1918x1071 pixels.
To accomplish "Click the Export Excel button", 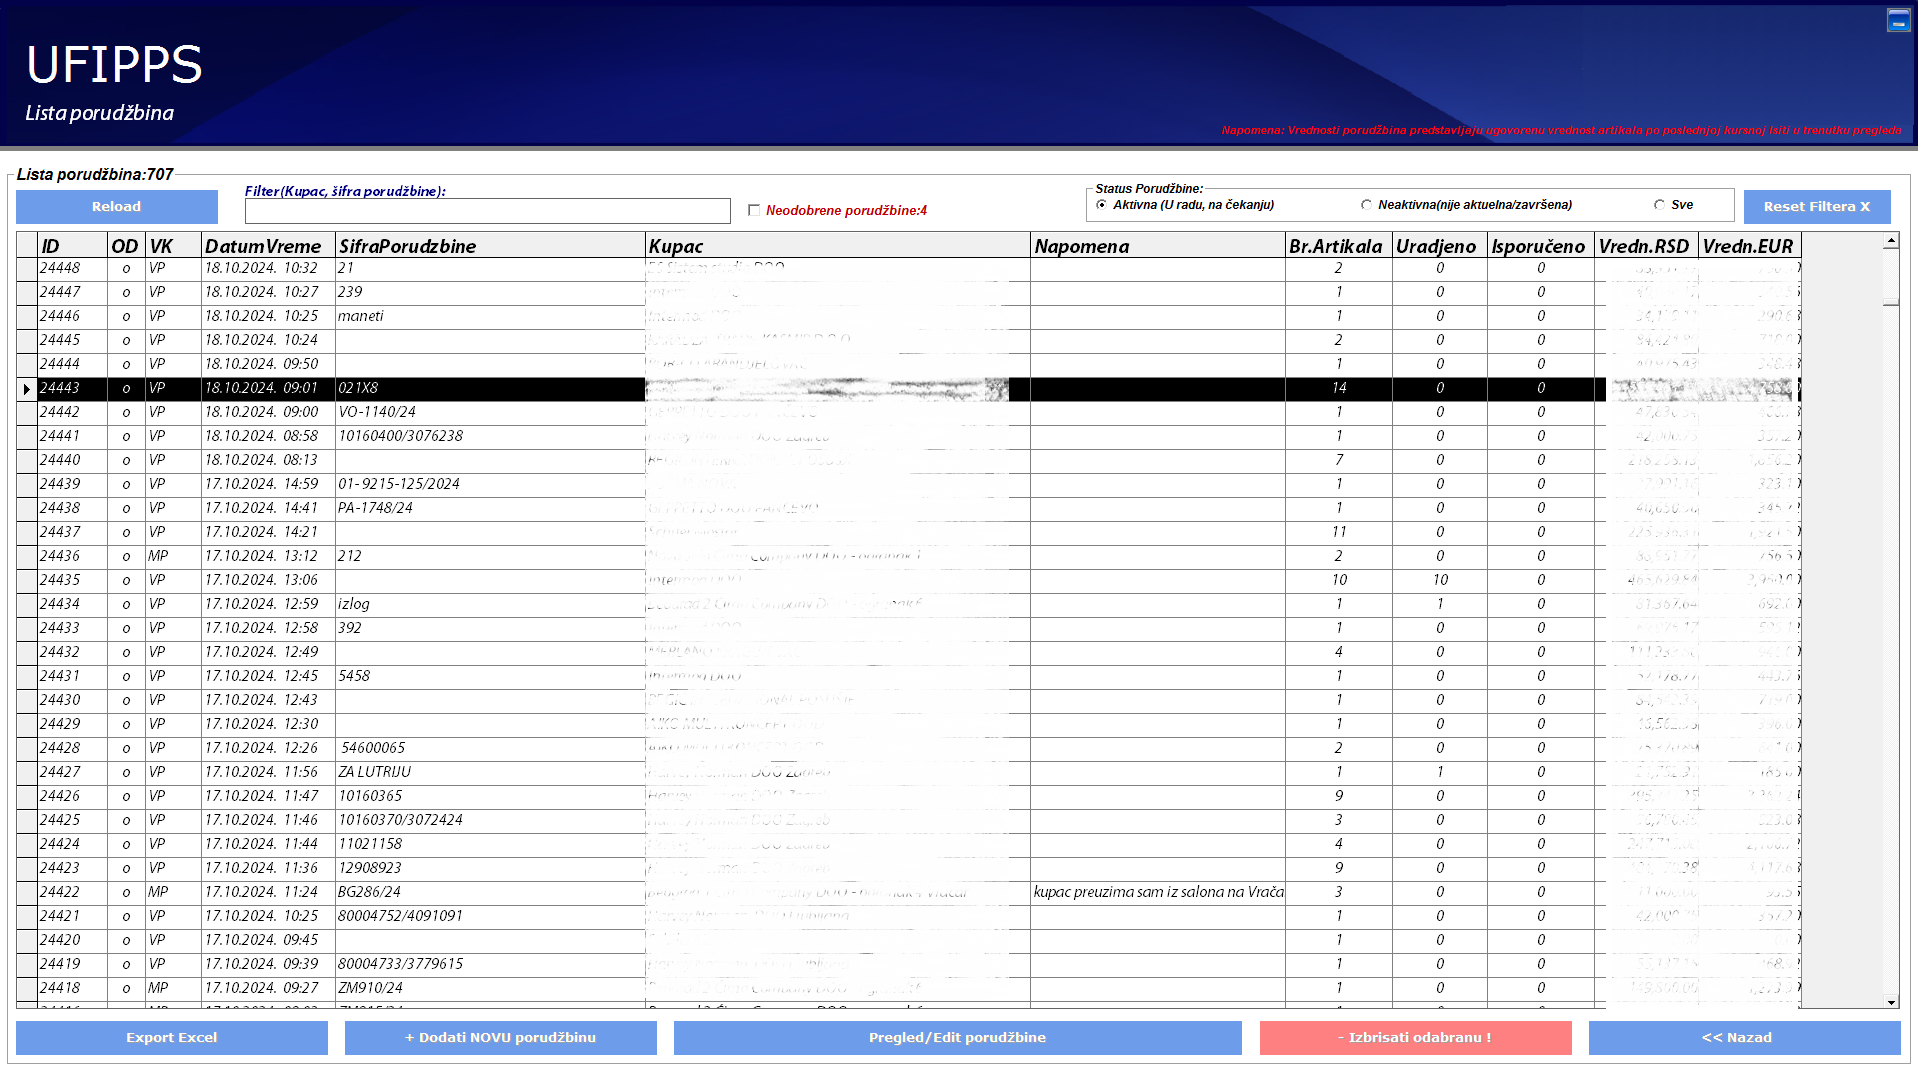I will point(172,1038).
